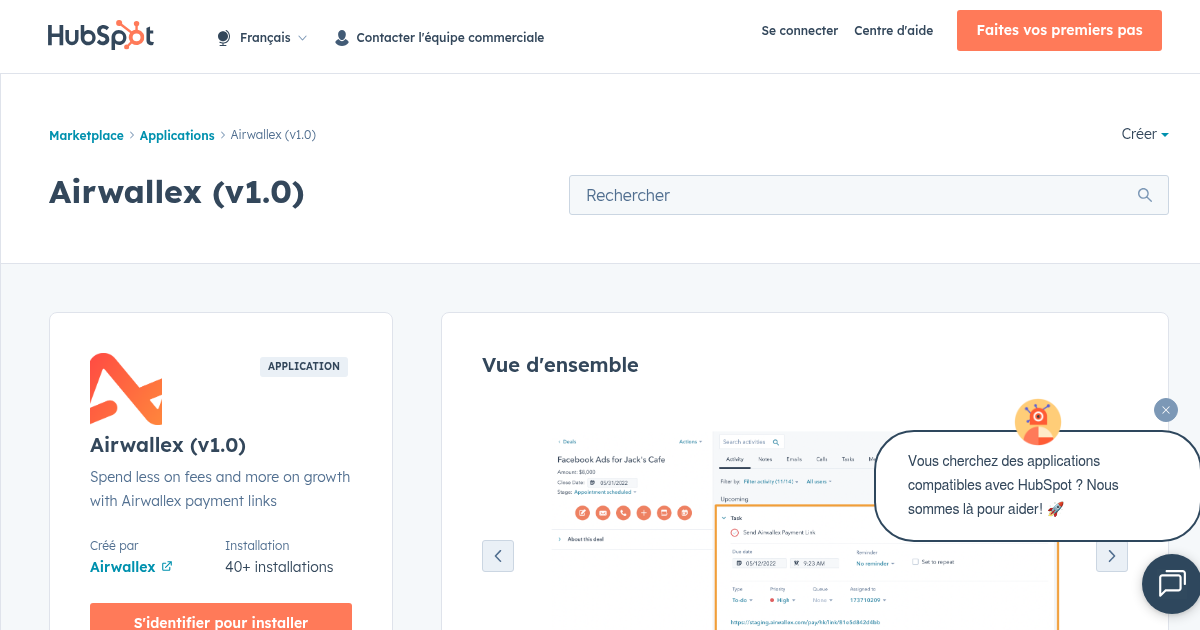Click S'identifier pour installer
Screen dimensions: 1200x630
[220, 622]
